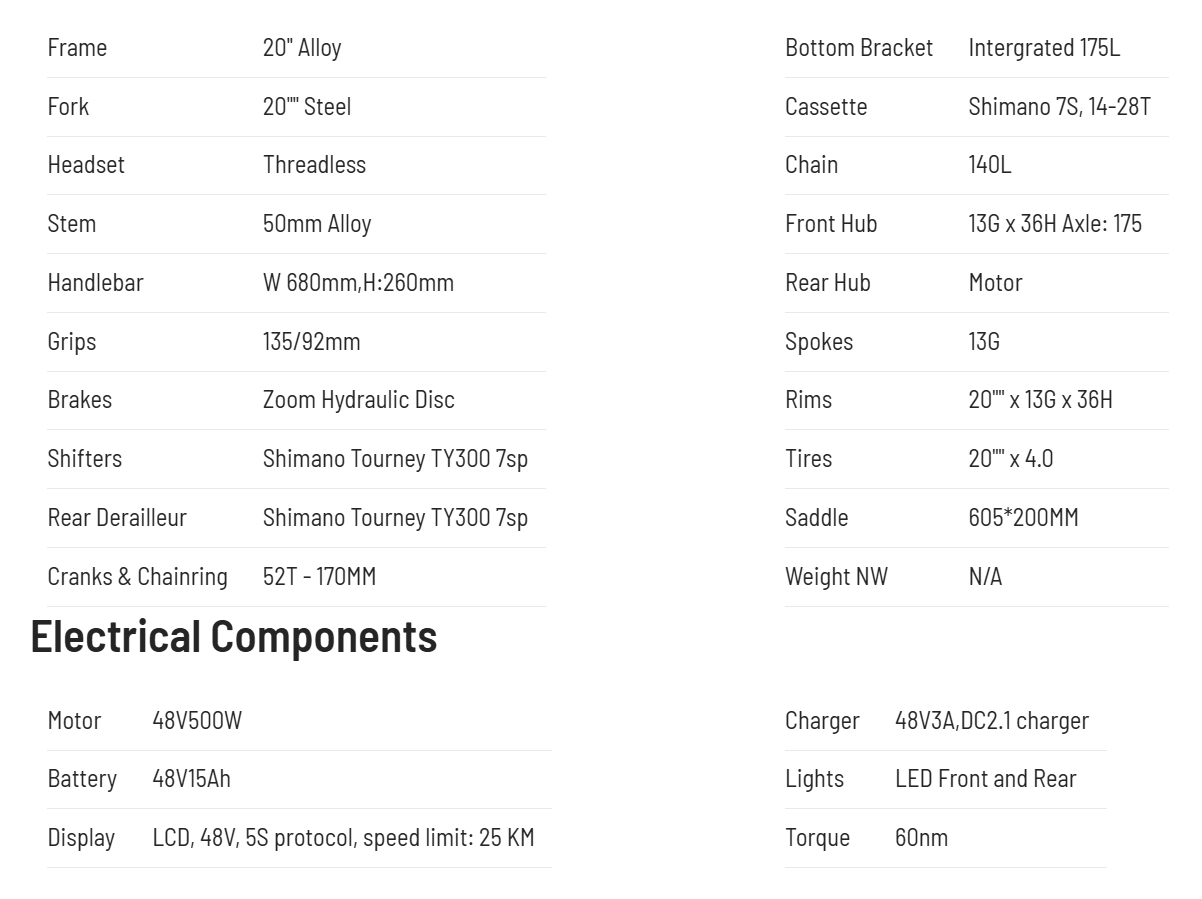Click the 'Shimano 7S, 14-28T' cassette value
This screenshot has width=1202, height=899.
(1059, 107)
